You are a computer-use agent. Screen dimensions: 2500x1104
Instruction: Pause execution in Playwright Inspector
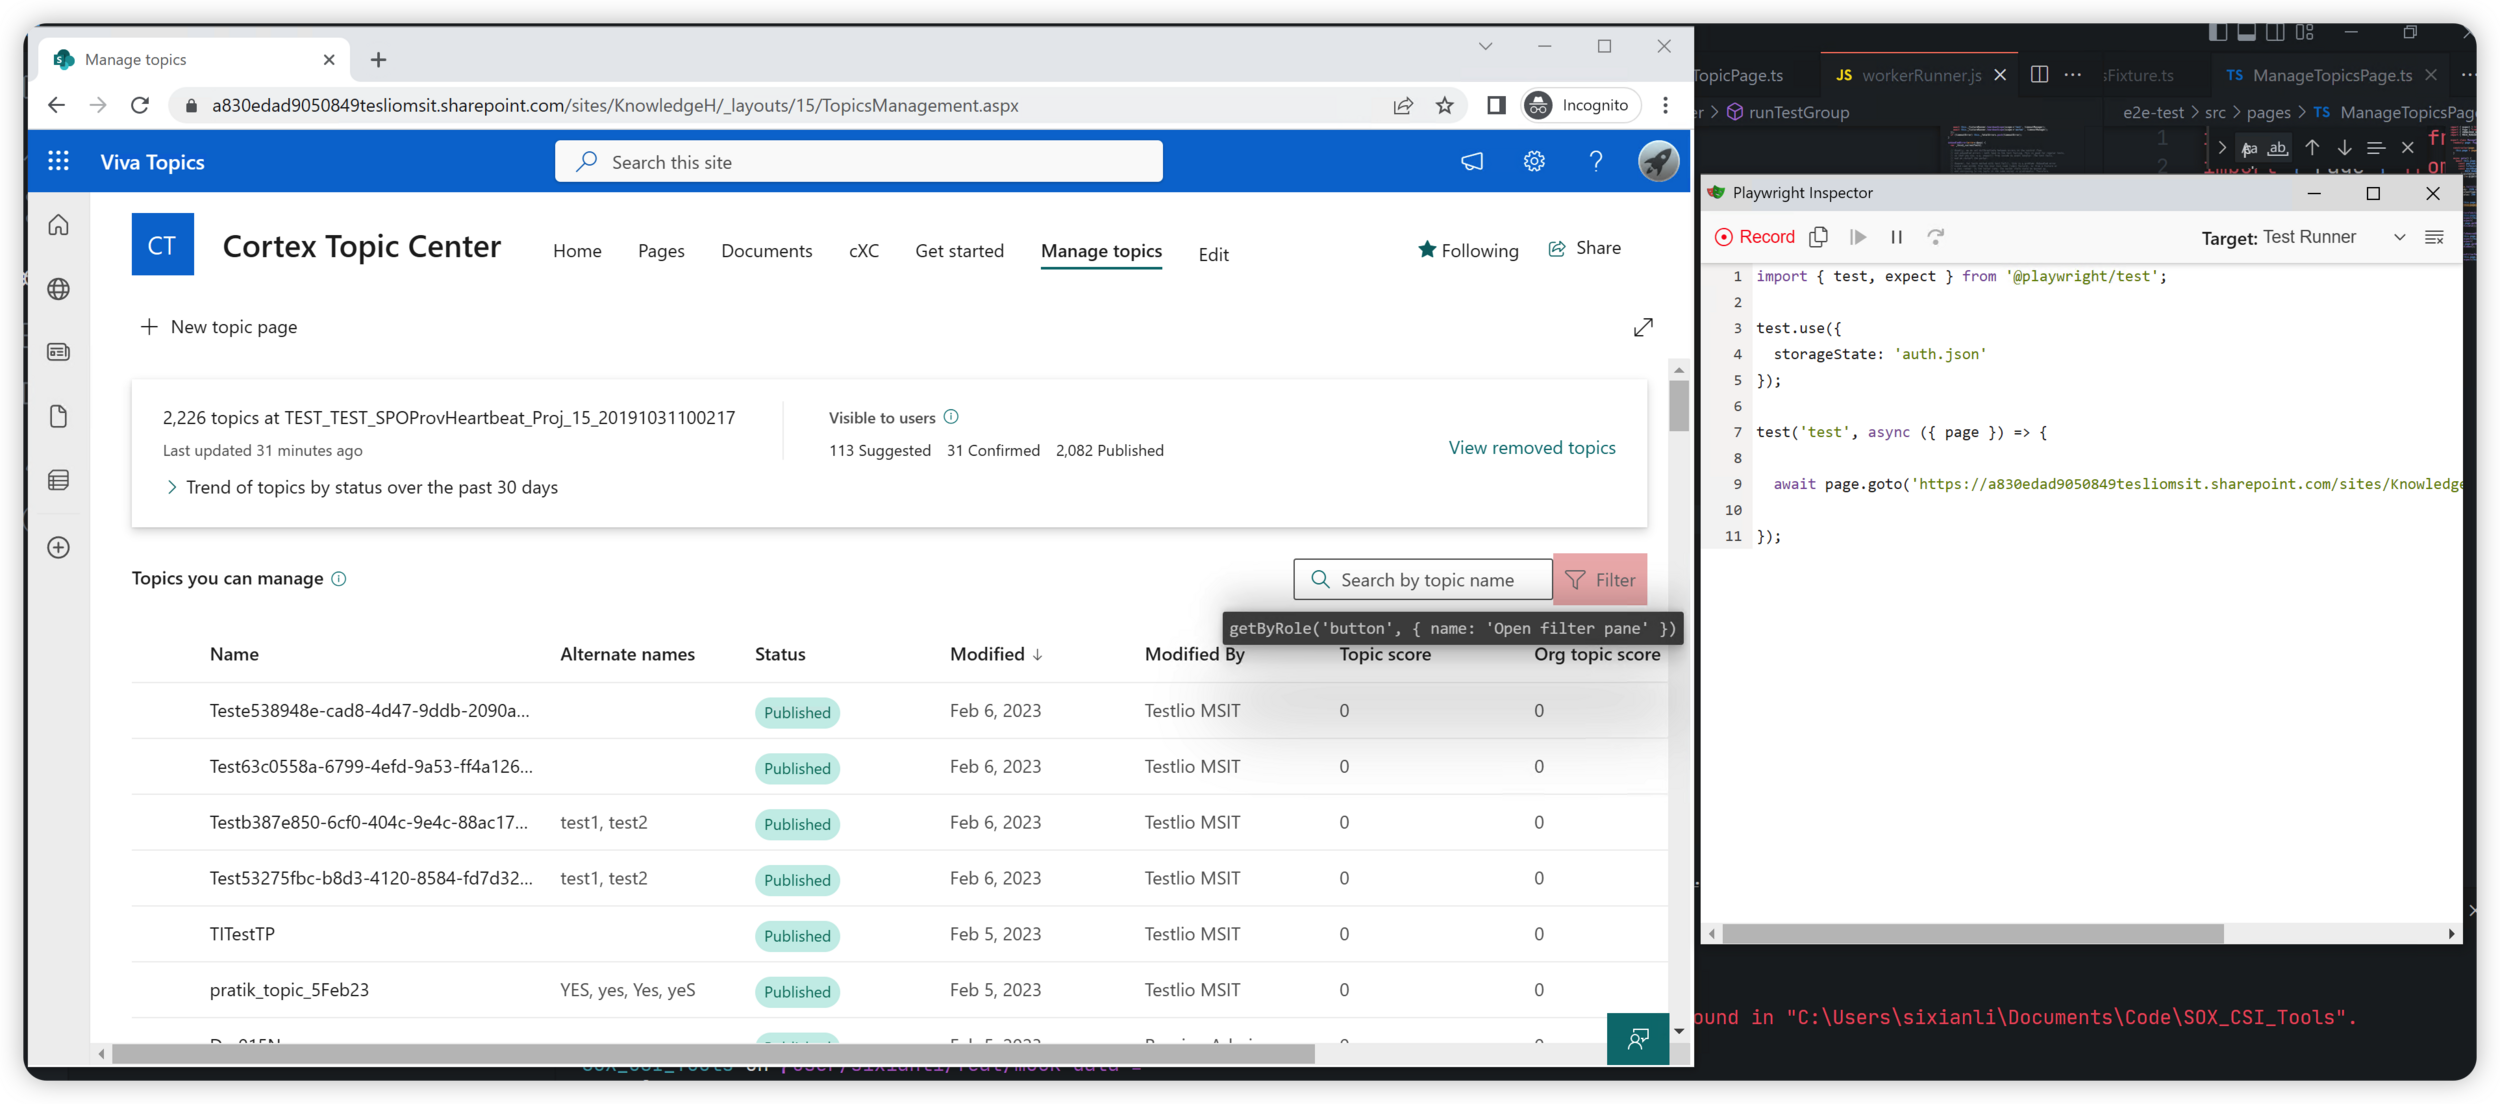[1896, 237]
